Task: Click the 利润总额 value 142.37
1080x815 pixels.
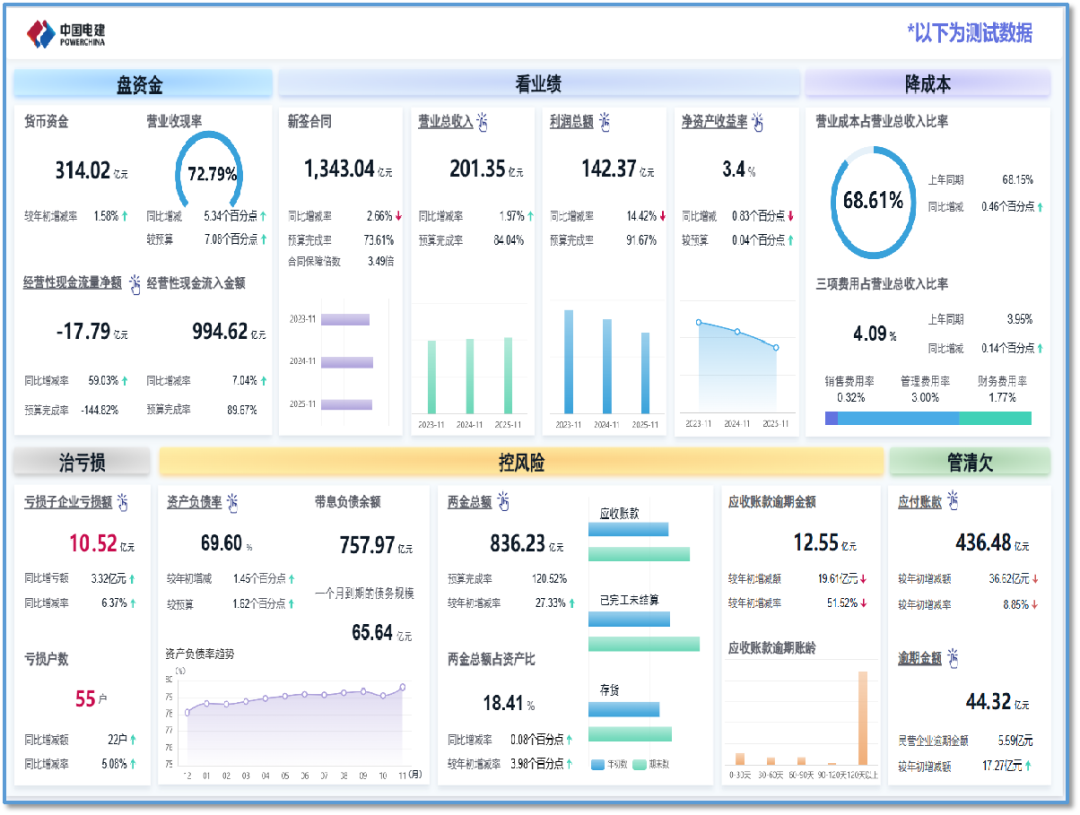Action: point(609,169)
